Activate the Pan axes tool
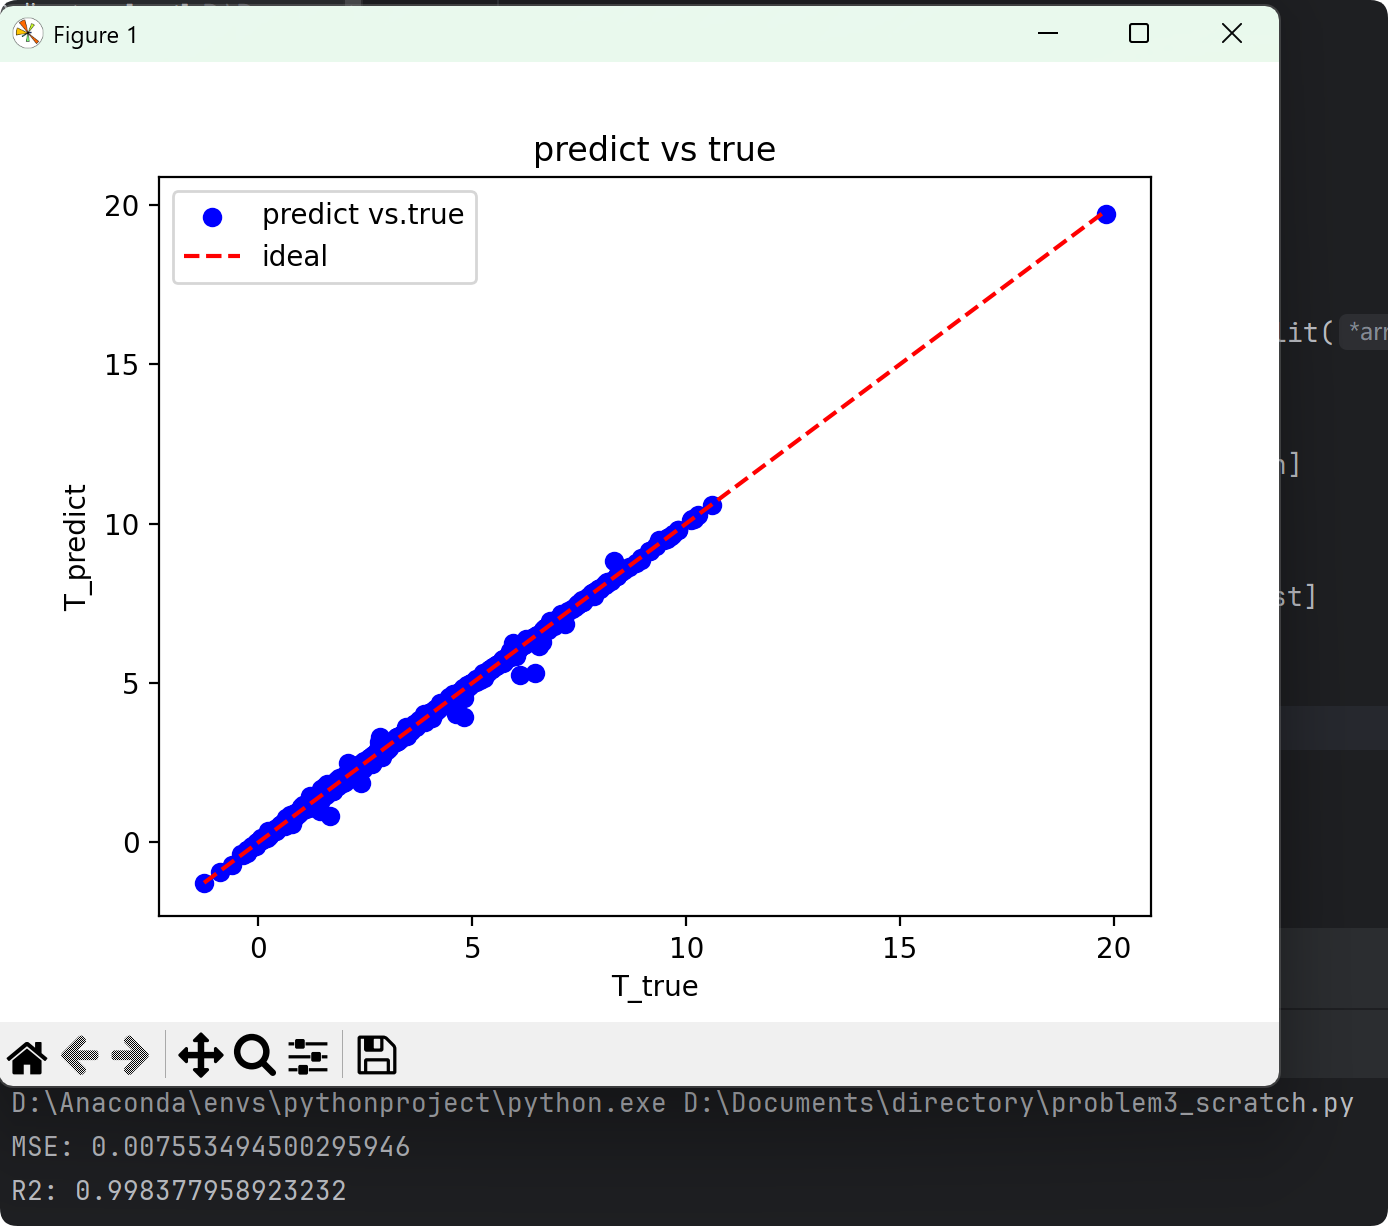This screenshot has height=1226, width=1388. (x=200, y=1056)
